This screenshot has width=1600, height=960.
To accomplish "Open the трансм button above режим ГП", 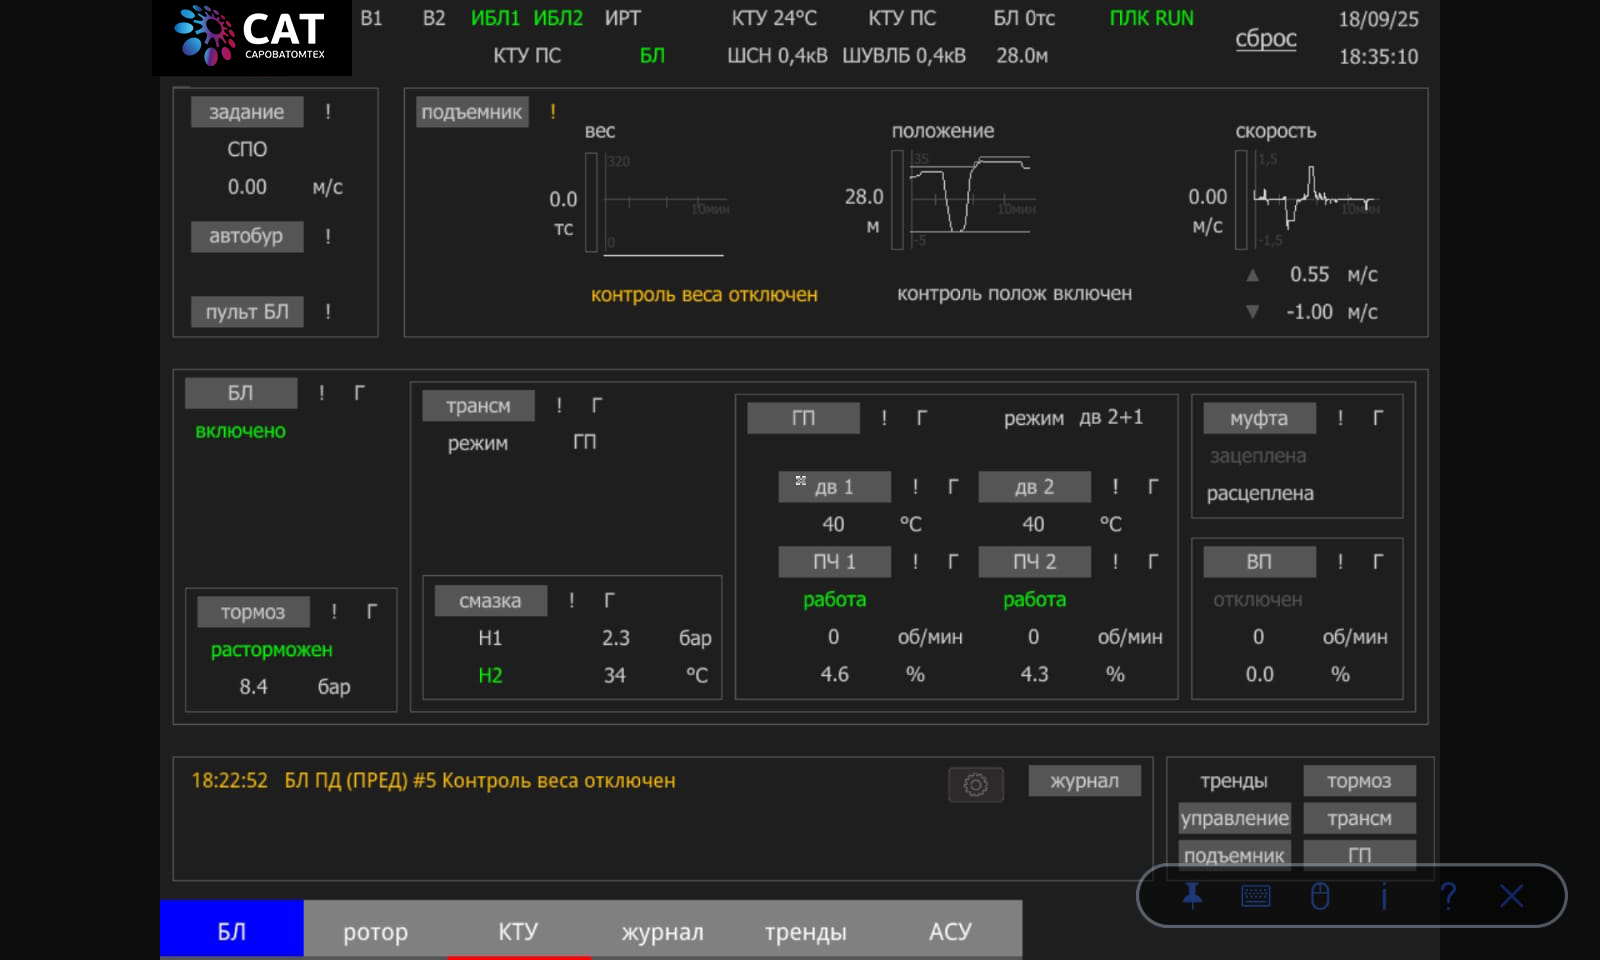I will [x=478, y=406].
